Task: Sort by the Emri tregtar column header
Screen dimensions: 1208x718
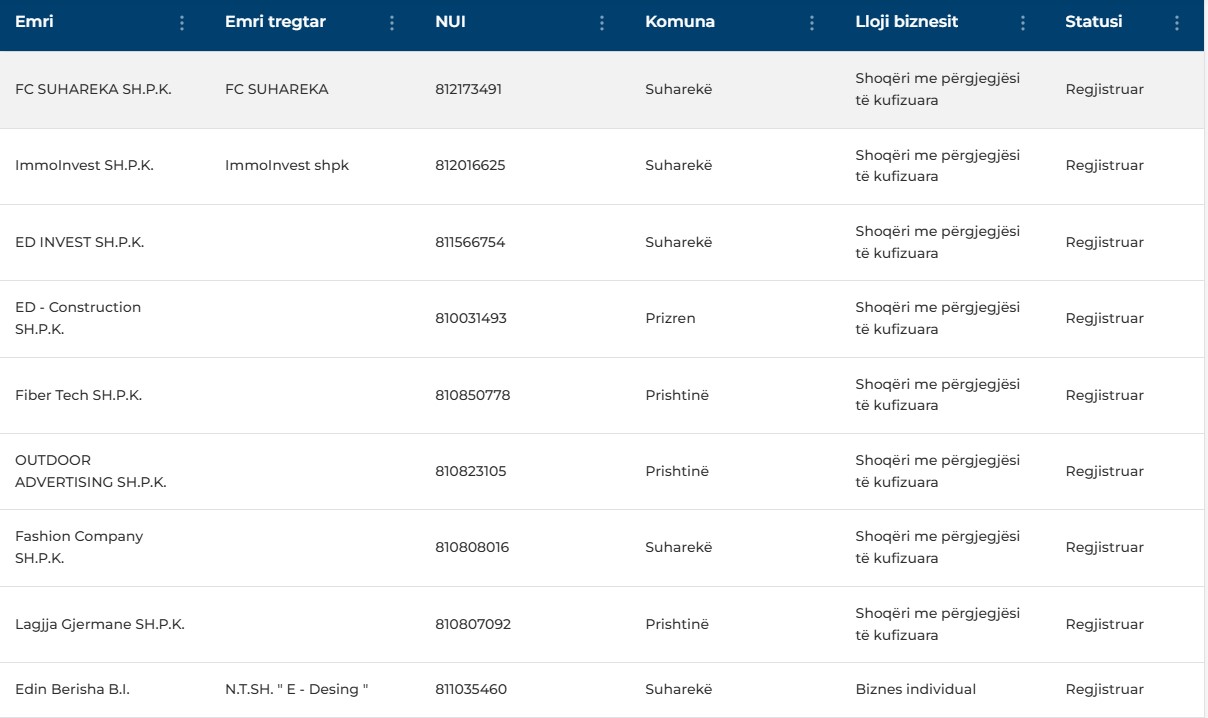Action: [x=275, y=22]
